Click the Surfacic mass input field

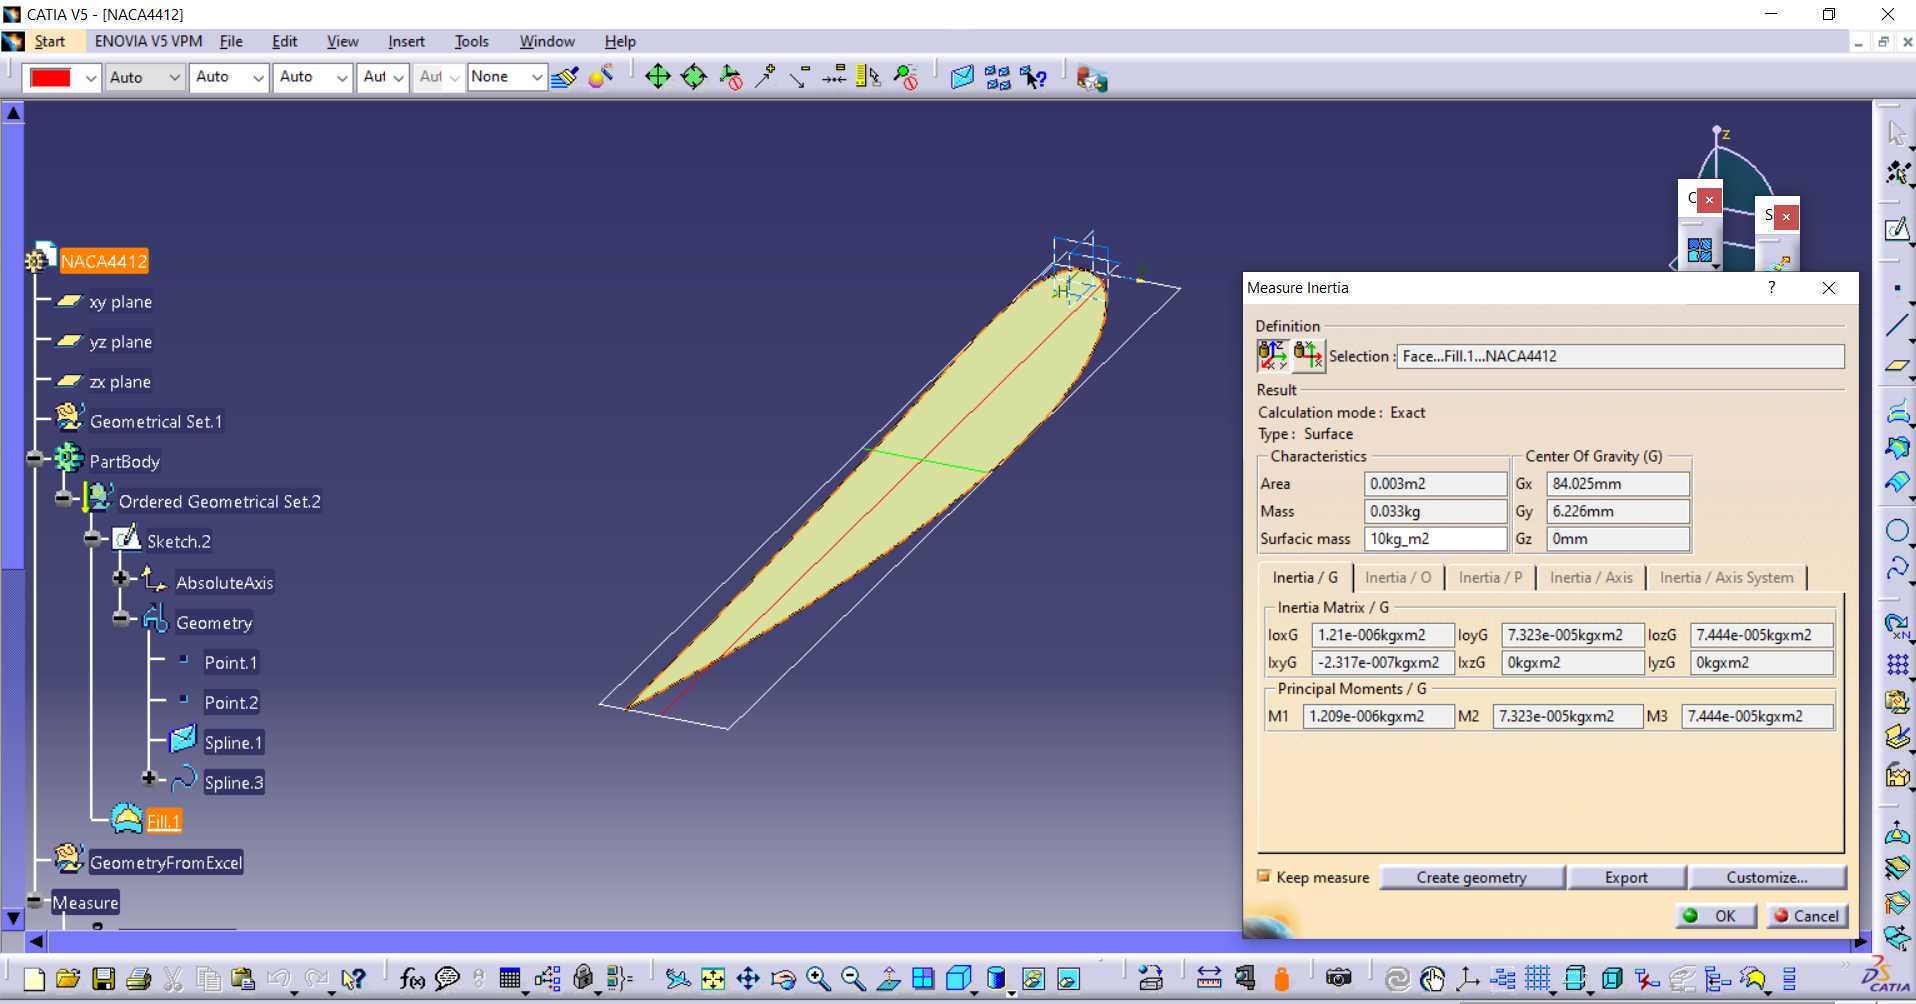[x=1435, y=539]
